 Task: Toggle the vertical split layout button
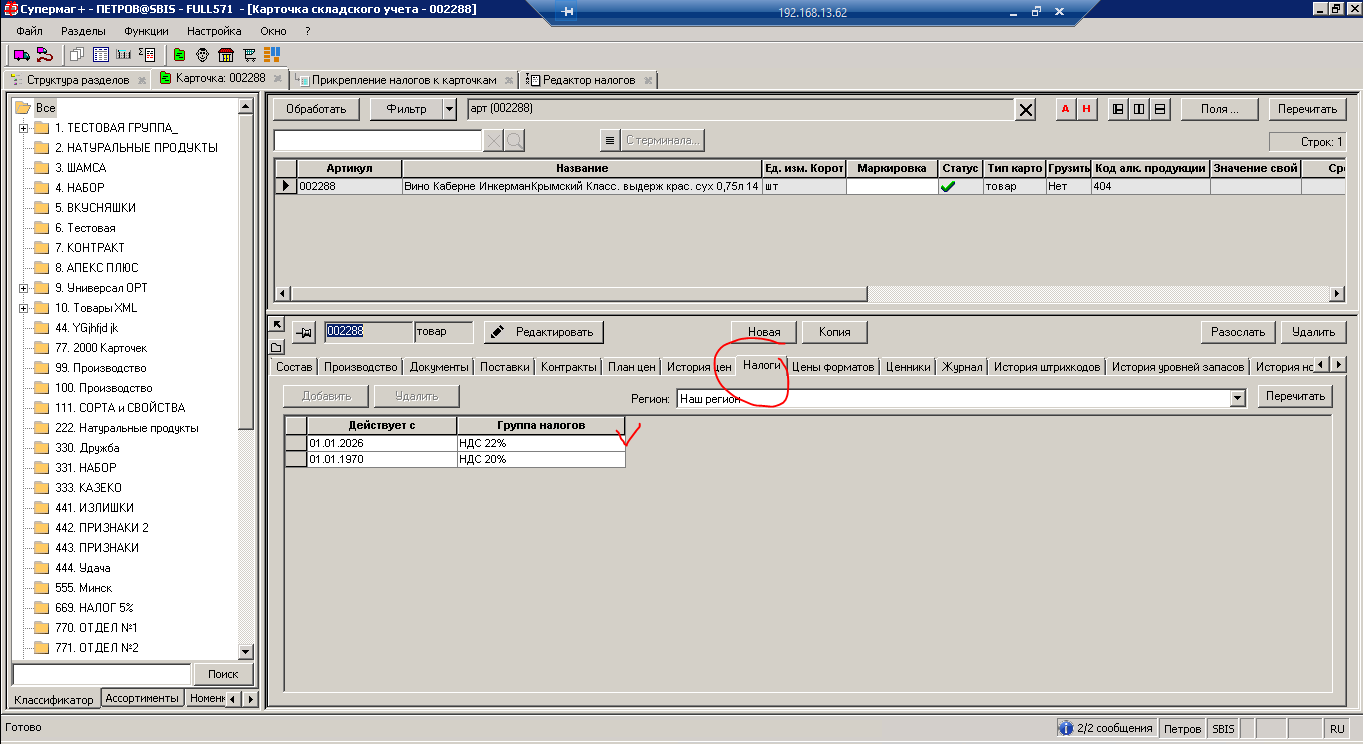(x=1138, y=109)
